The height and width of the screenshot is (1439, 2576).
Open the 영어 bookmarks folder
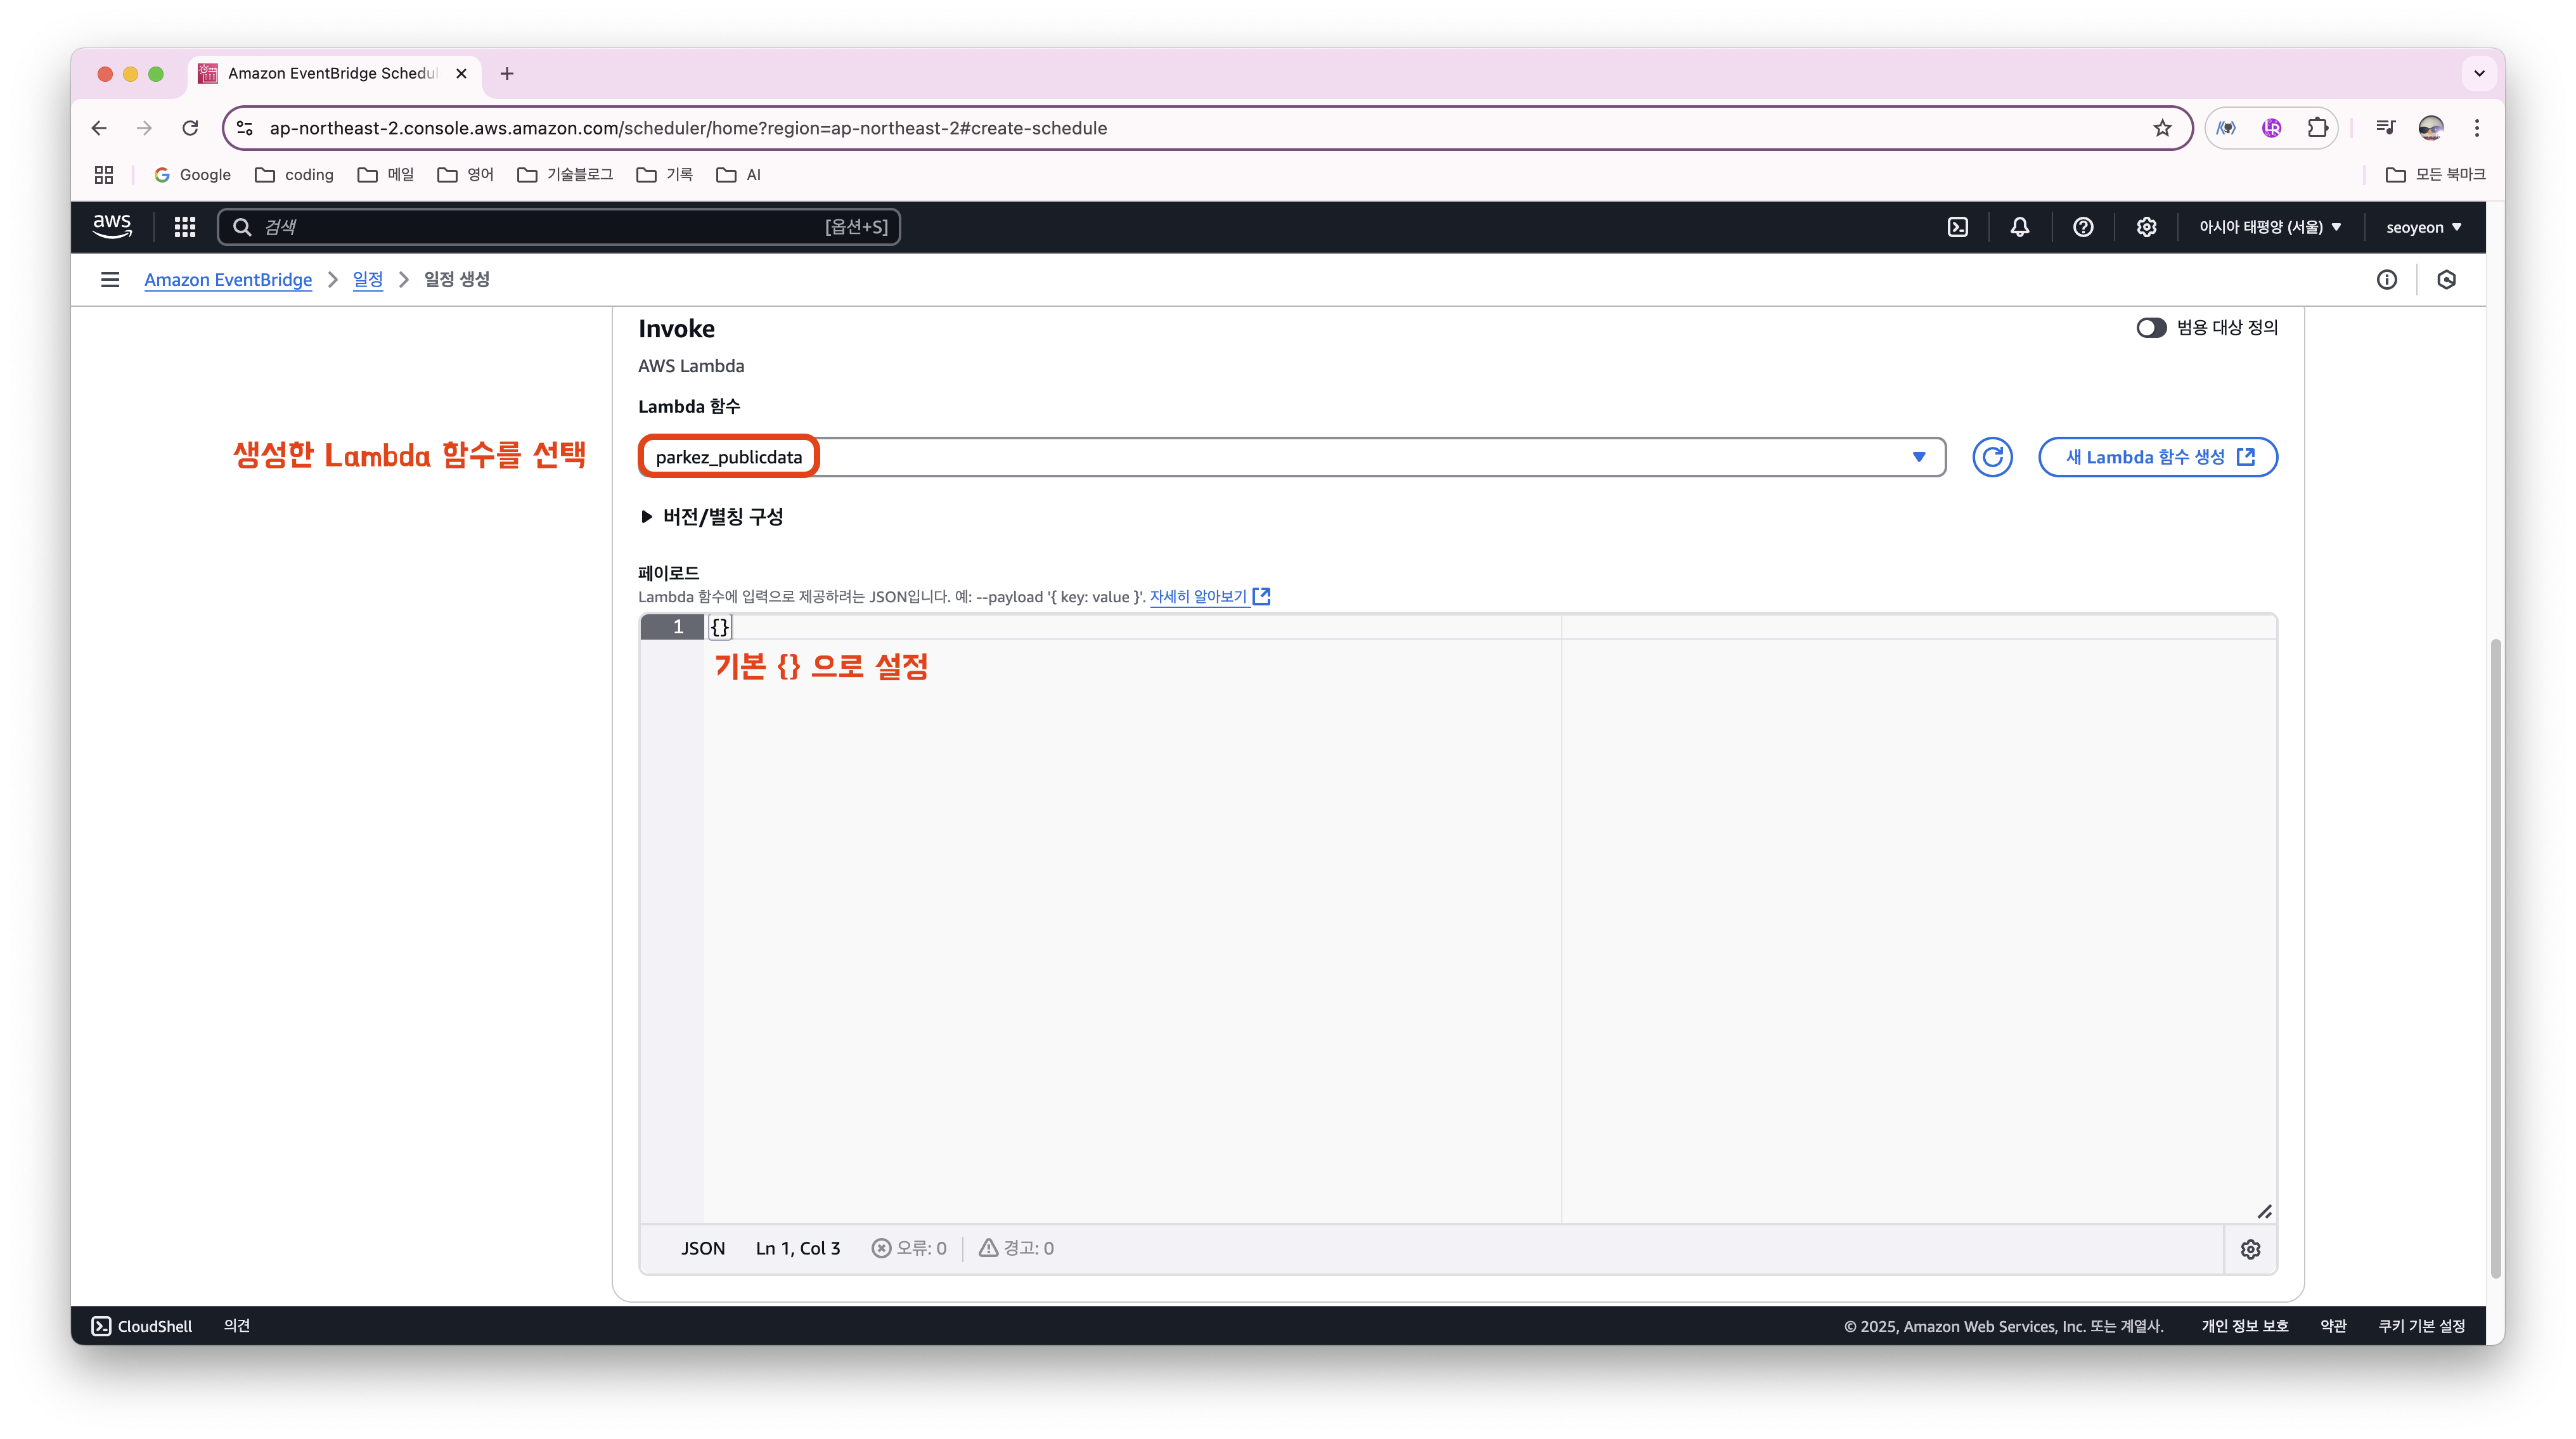466,175
